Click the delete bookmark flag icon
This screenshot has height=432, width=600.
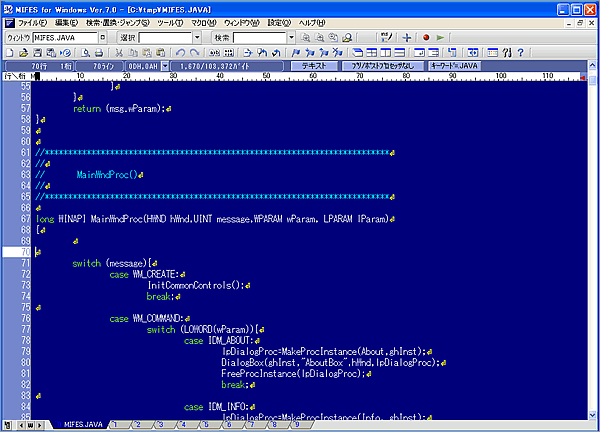click(337, 52)
